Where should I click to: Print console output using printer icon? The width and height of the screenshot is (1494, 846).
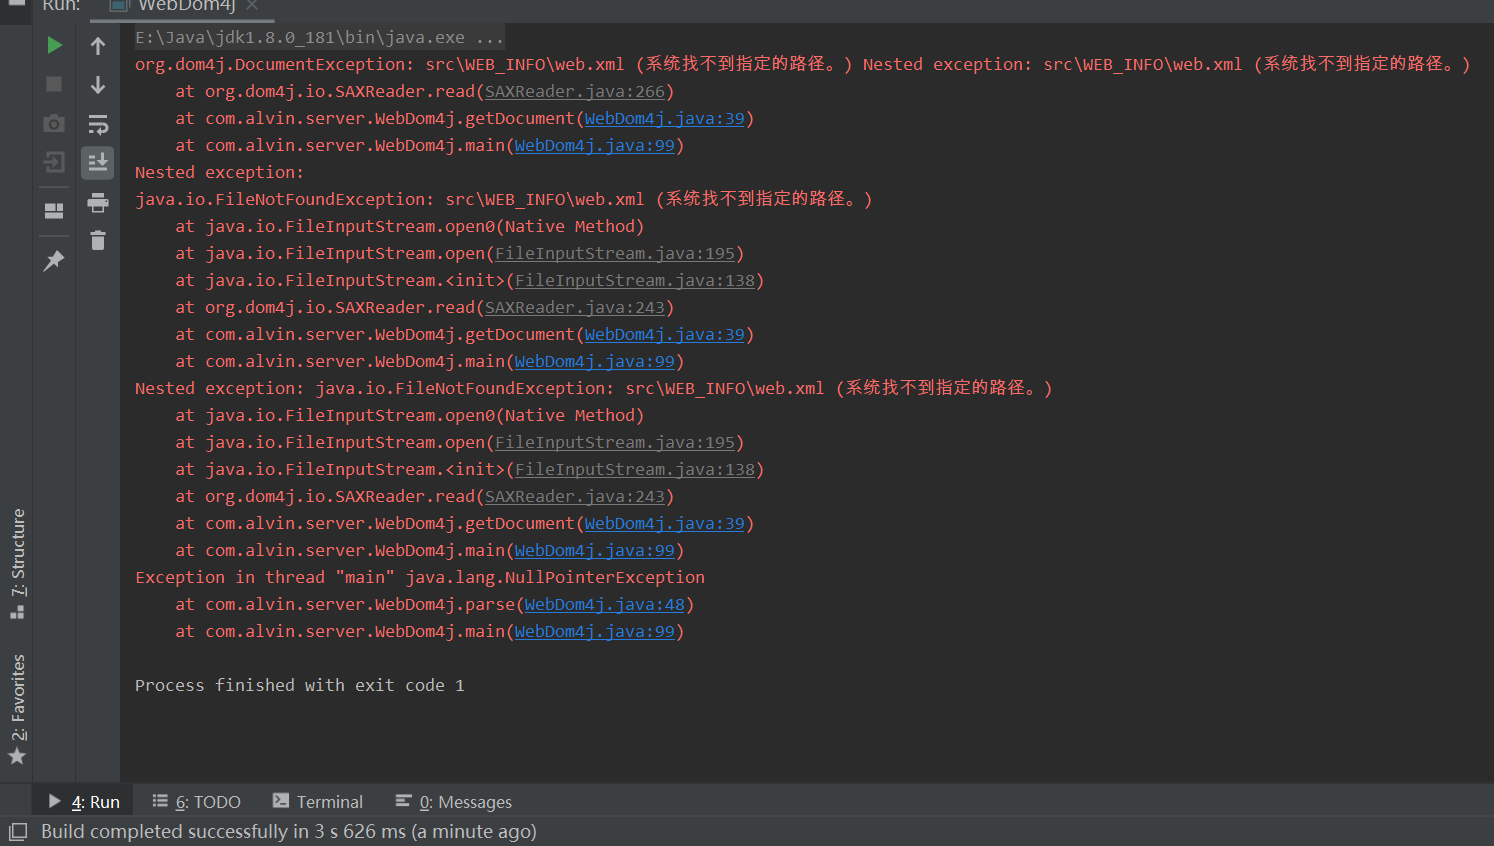tap(98, 202)
